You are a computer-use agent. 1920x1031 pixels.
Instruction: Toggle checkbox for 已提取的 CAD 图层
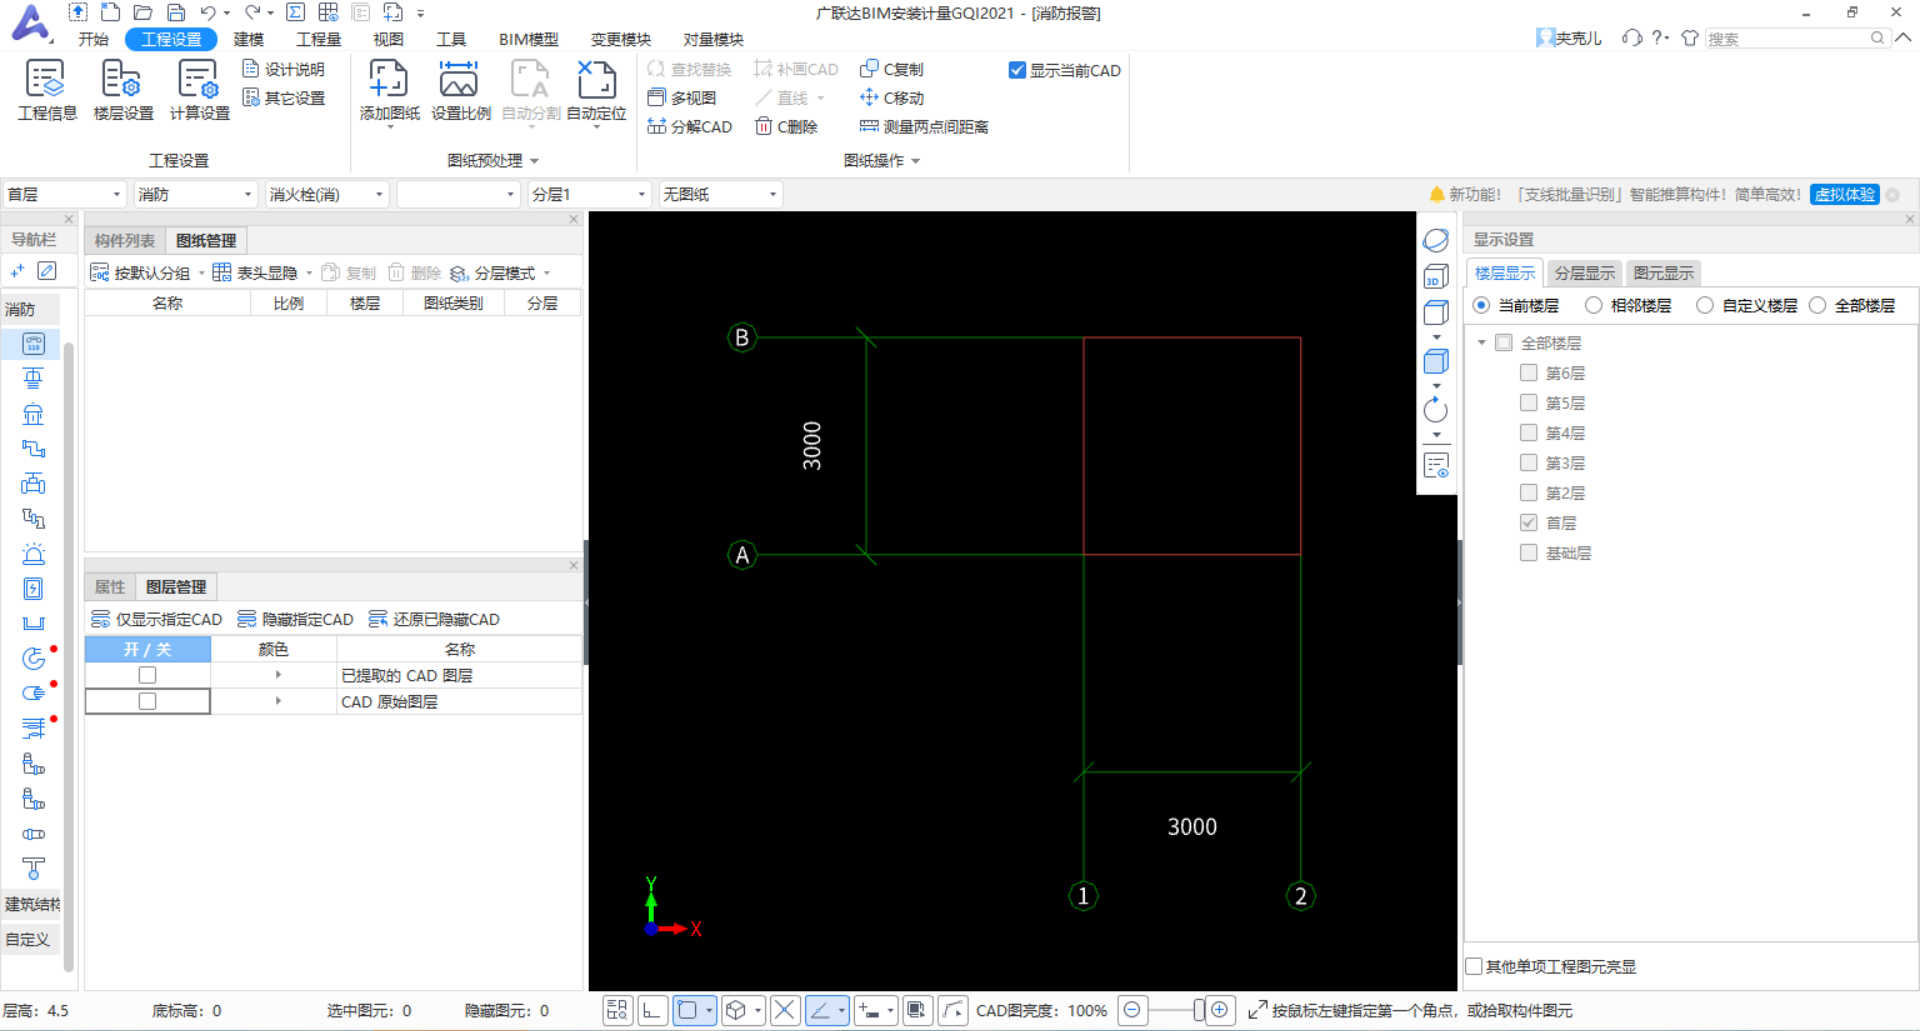147,675
